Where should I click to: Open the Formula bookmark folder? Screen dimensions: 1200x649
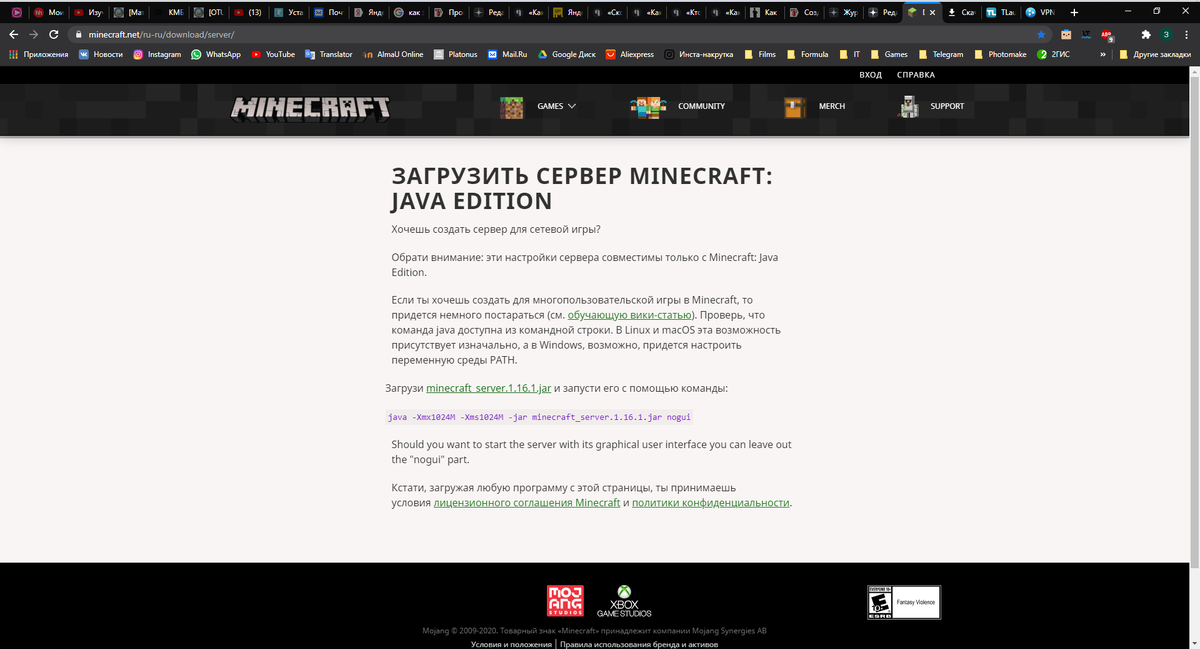807,54
